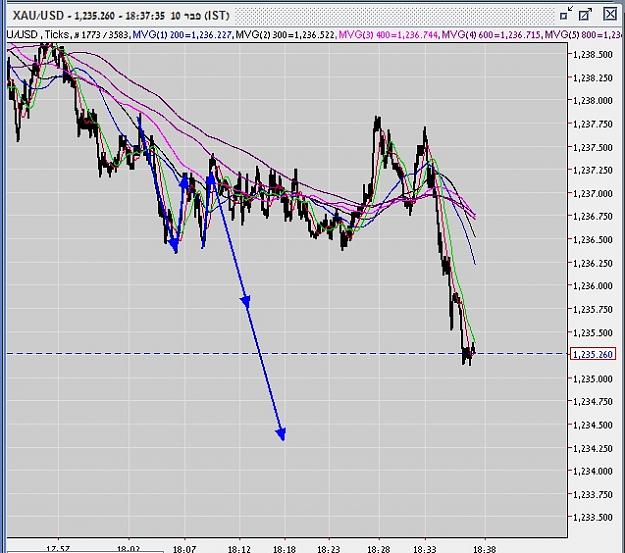Click the 1,234.000 price axis label

pos(593,471)
